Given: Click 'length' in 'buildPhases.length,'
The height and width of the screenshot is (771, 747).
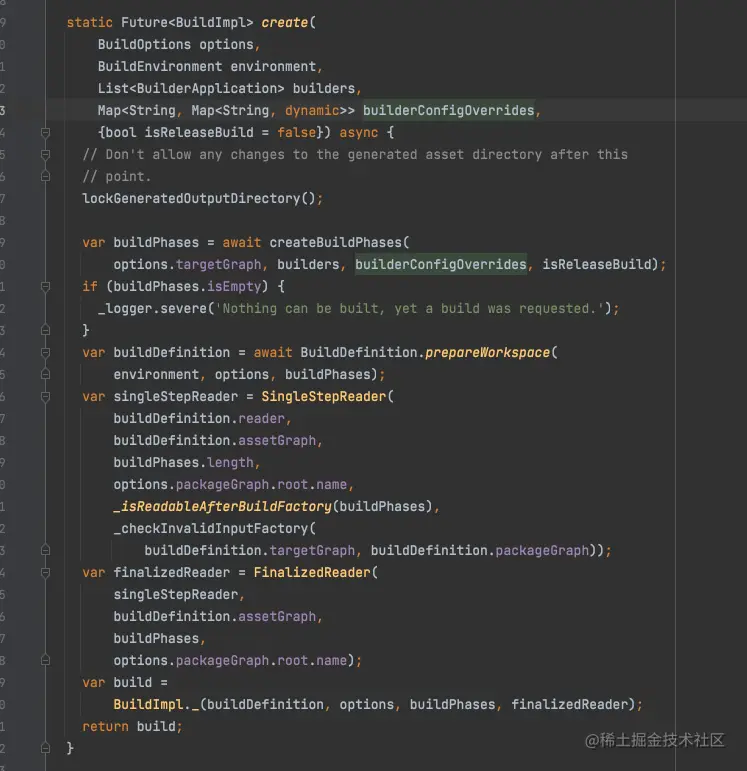Looking at the screenshot, I should [x=230, y=463].
